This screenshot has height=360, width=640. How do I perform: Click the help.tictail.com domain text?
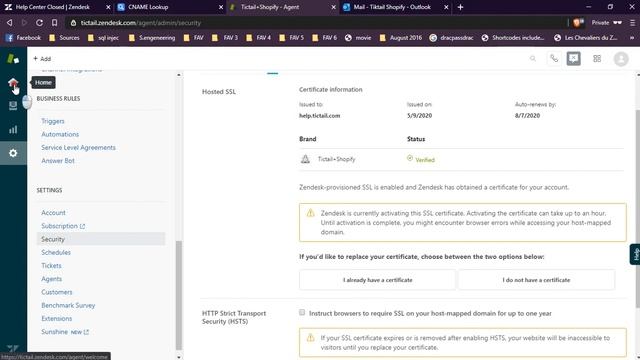click(319, 116)
